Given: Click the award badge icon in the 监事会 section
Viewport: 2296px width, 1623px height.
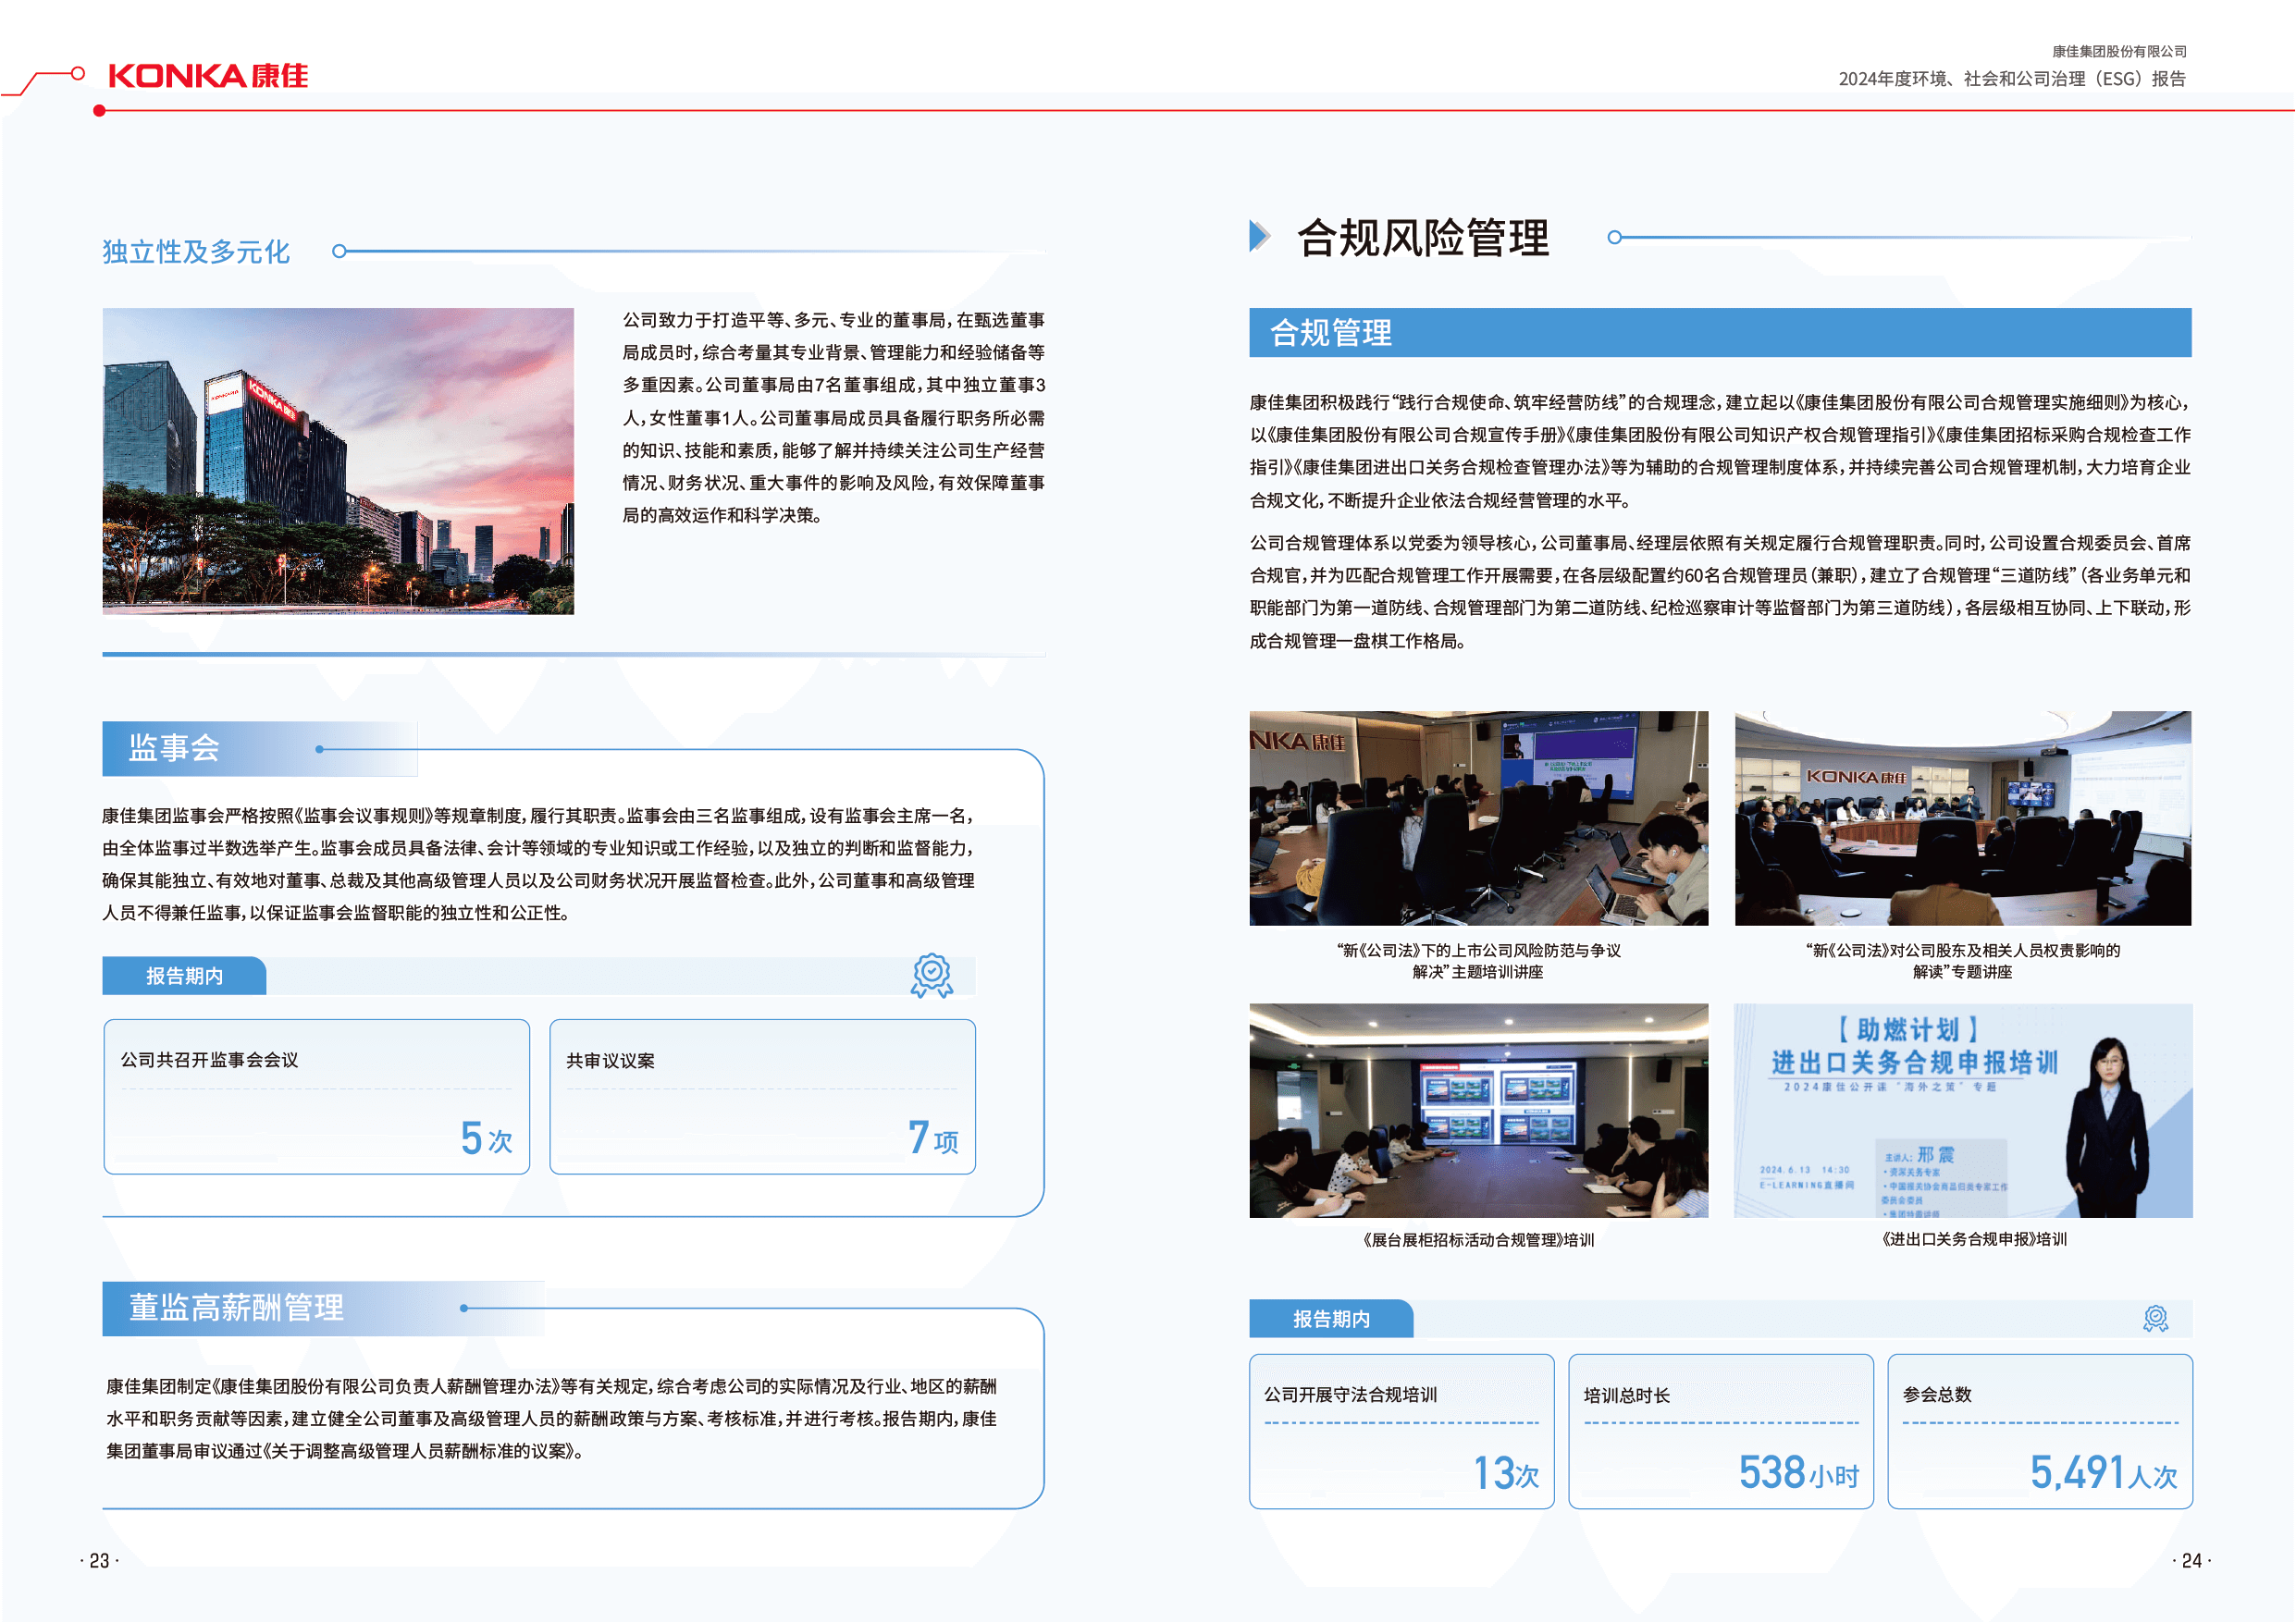Looking at the screenshot, I should pos(931,975).
